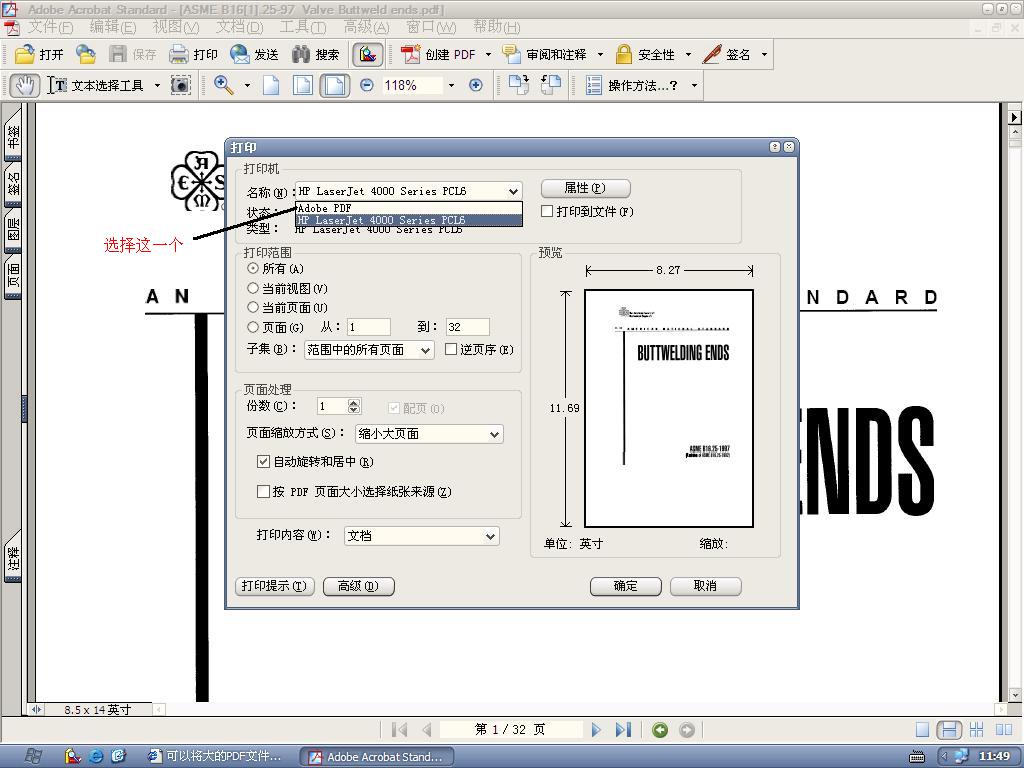Click the Create PDF (创建 PDF) icon
1024x768 pixels.
pos(411,54)
